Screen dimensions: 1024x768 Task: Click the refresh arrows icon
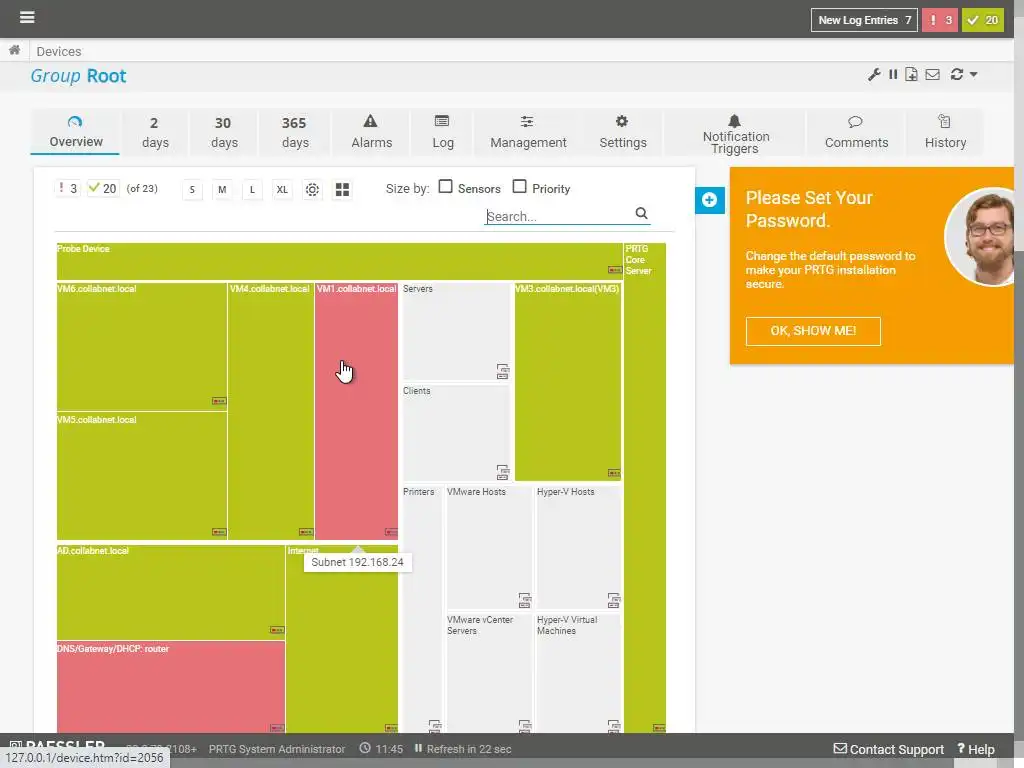click(x=957, y=74)
